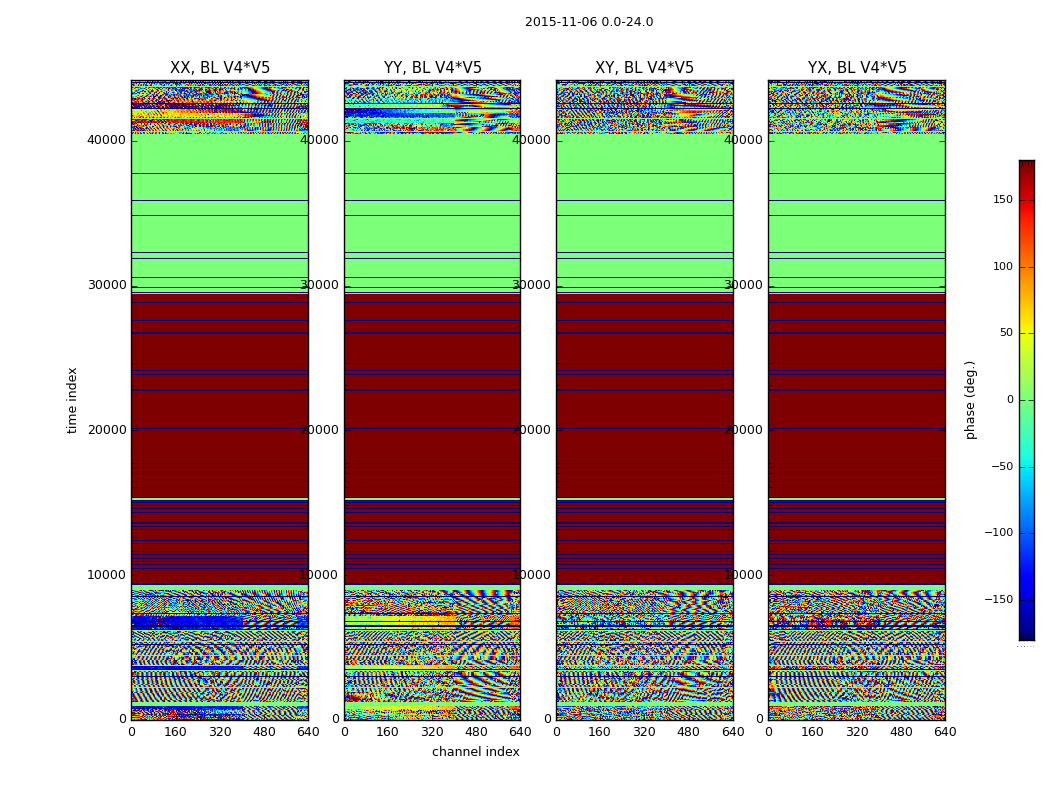Image resolution: width=1050 pixels, height=800 pixels.
Task: Select the 'phase (deg.)' colorbar label
Action: click(970, 400)
